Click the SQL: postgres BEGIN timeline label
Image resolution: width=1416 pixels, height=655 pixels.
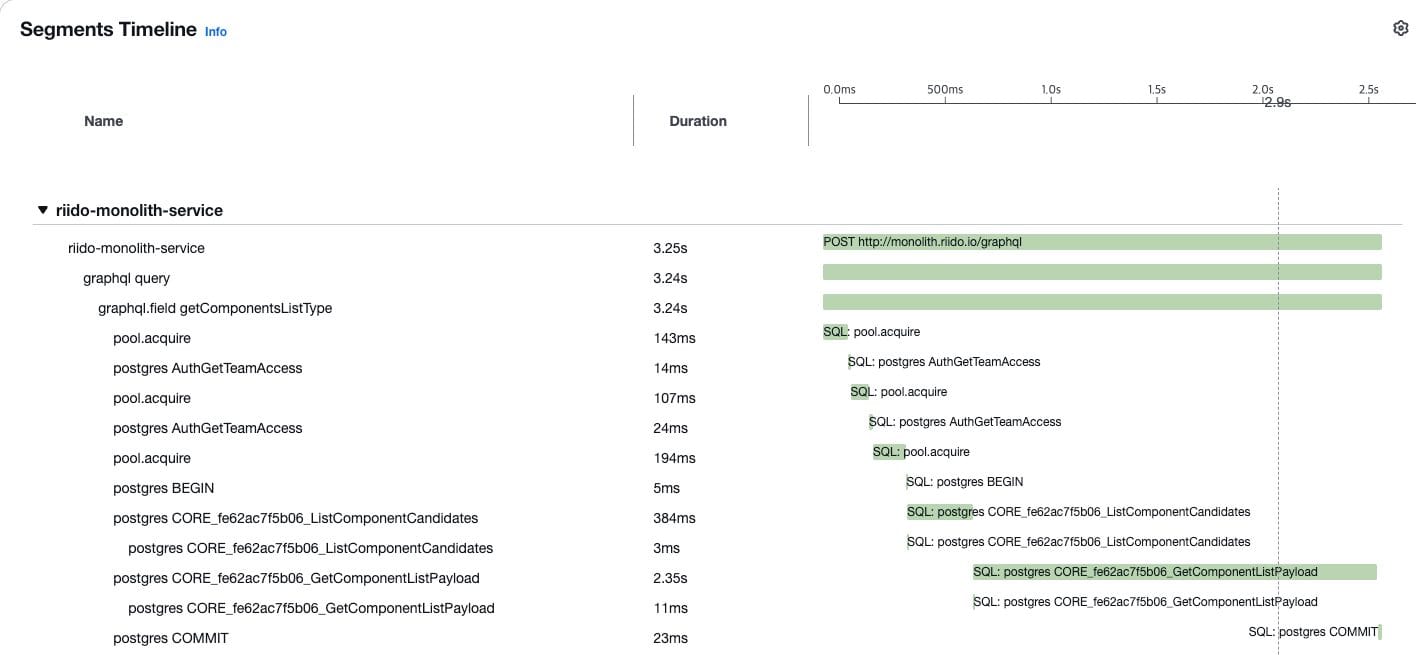[x=965, y=482]
